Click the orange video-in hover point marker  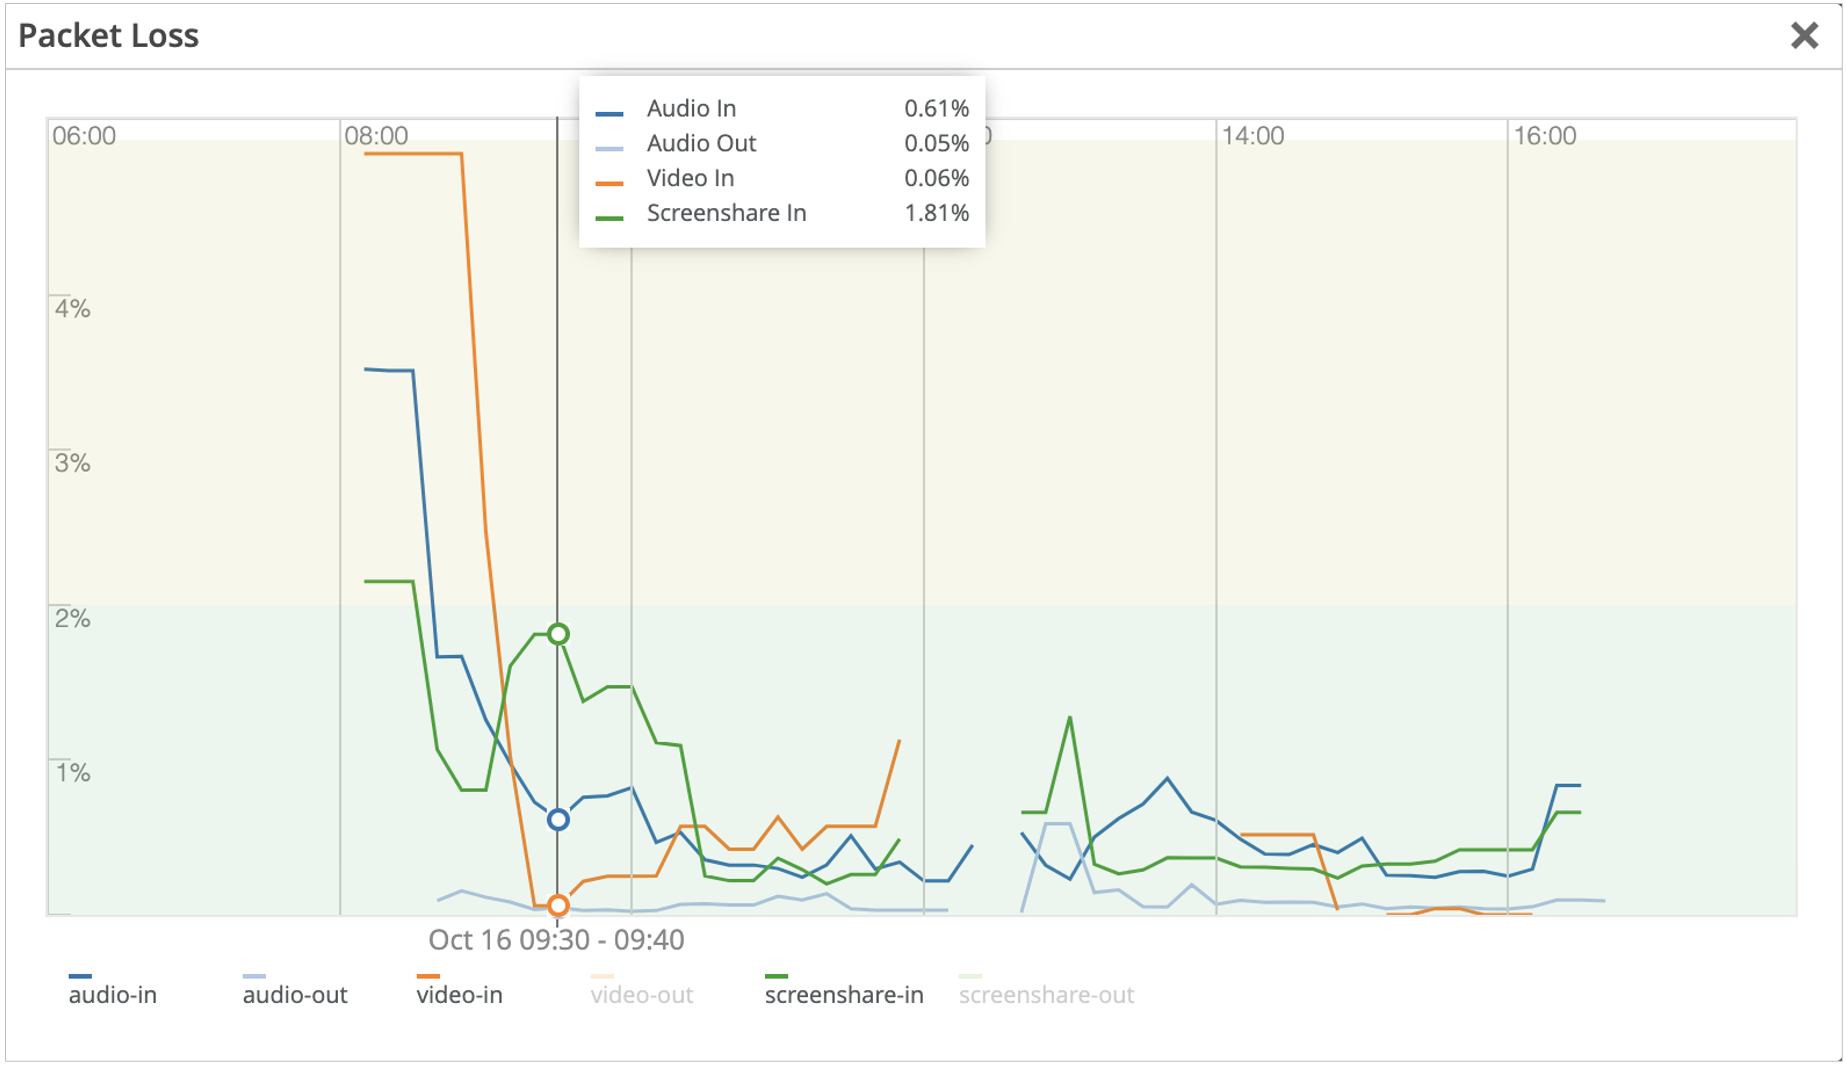pos(559,906)
